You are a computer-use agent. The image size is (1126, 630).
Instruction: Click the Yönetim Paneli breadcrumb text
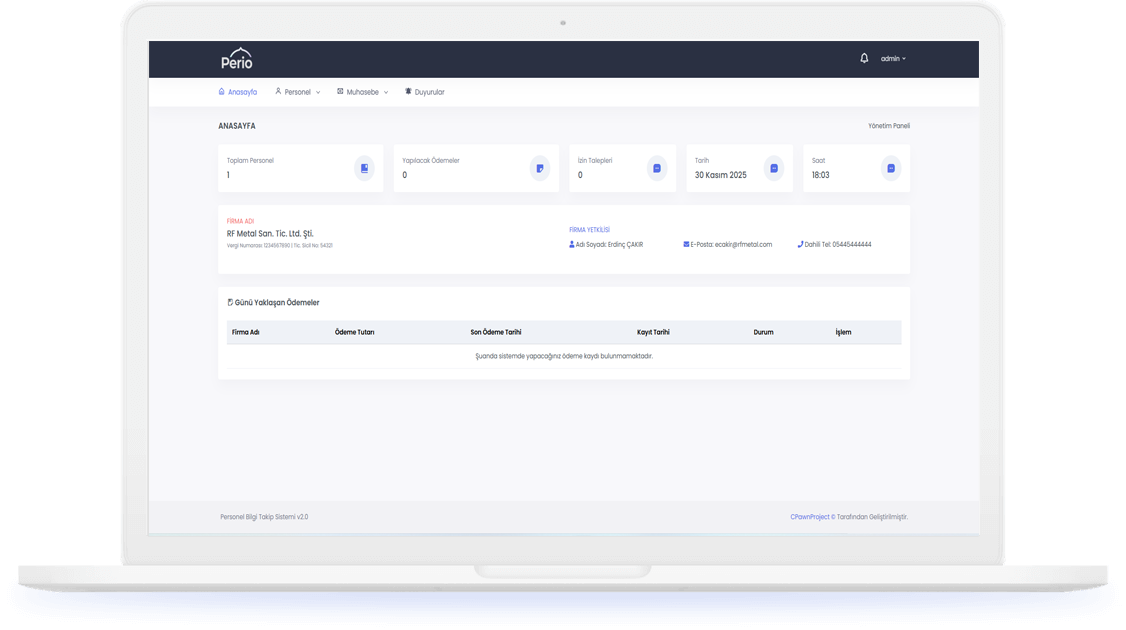(x=888, y=126)
